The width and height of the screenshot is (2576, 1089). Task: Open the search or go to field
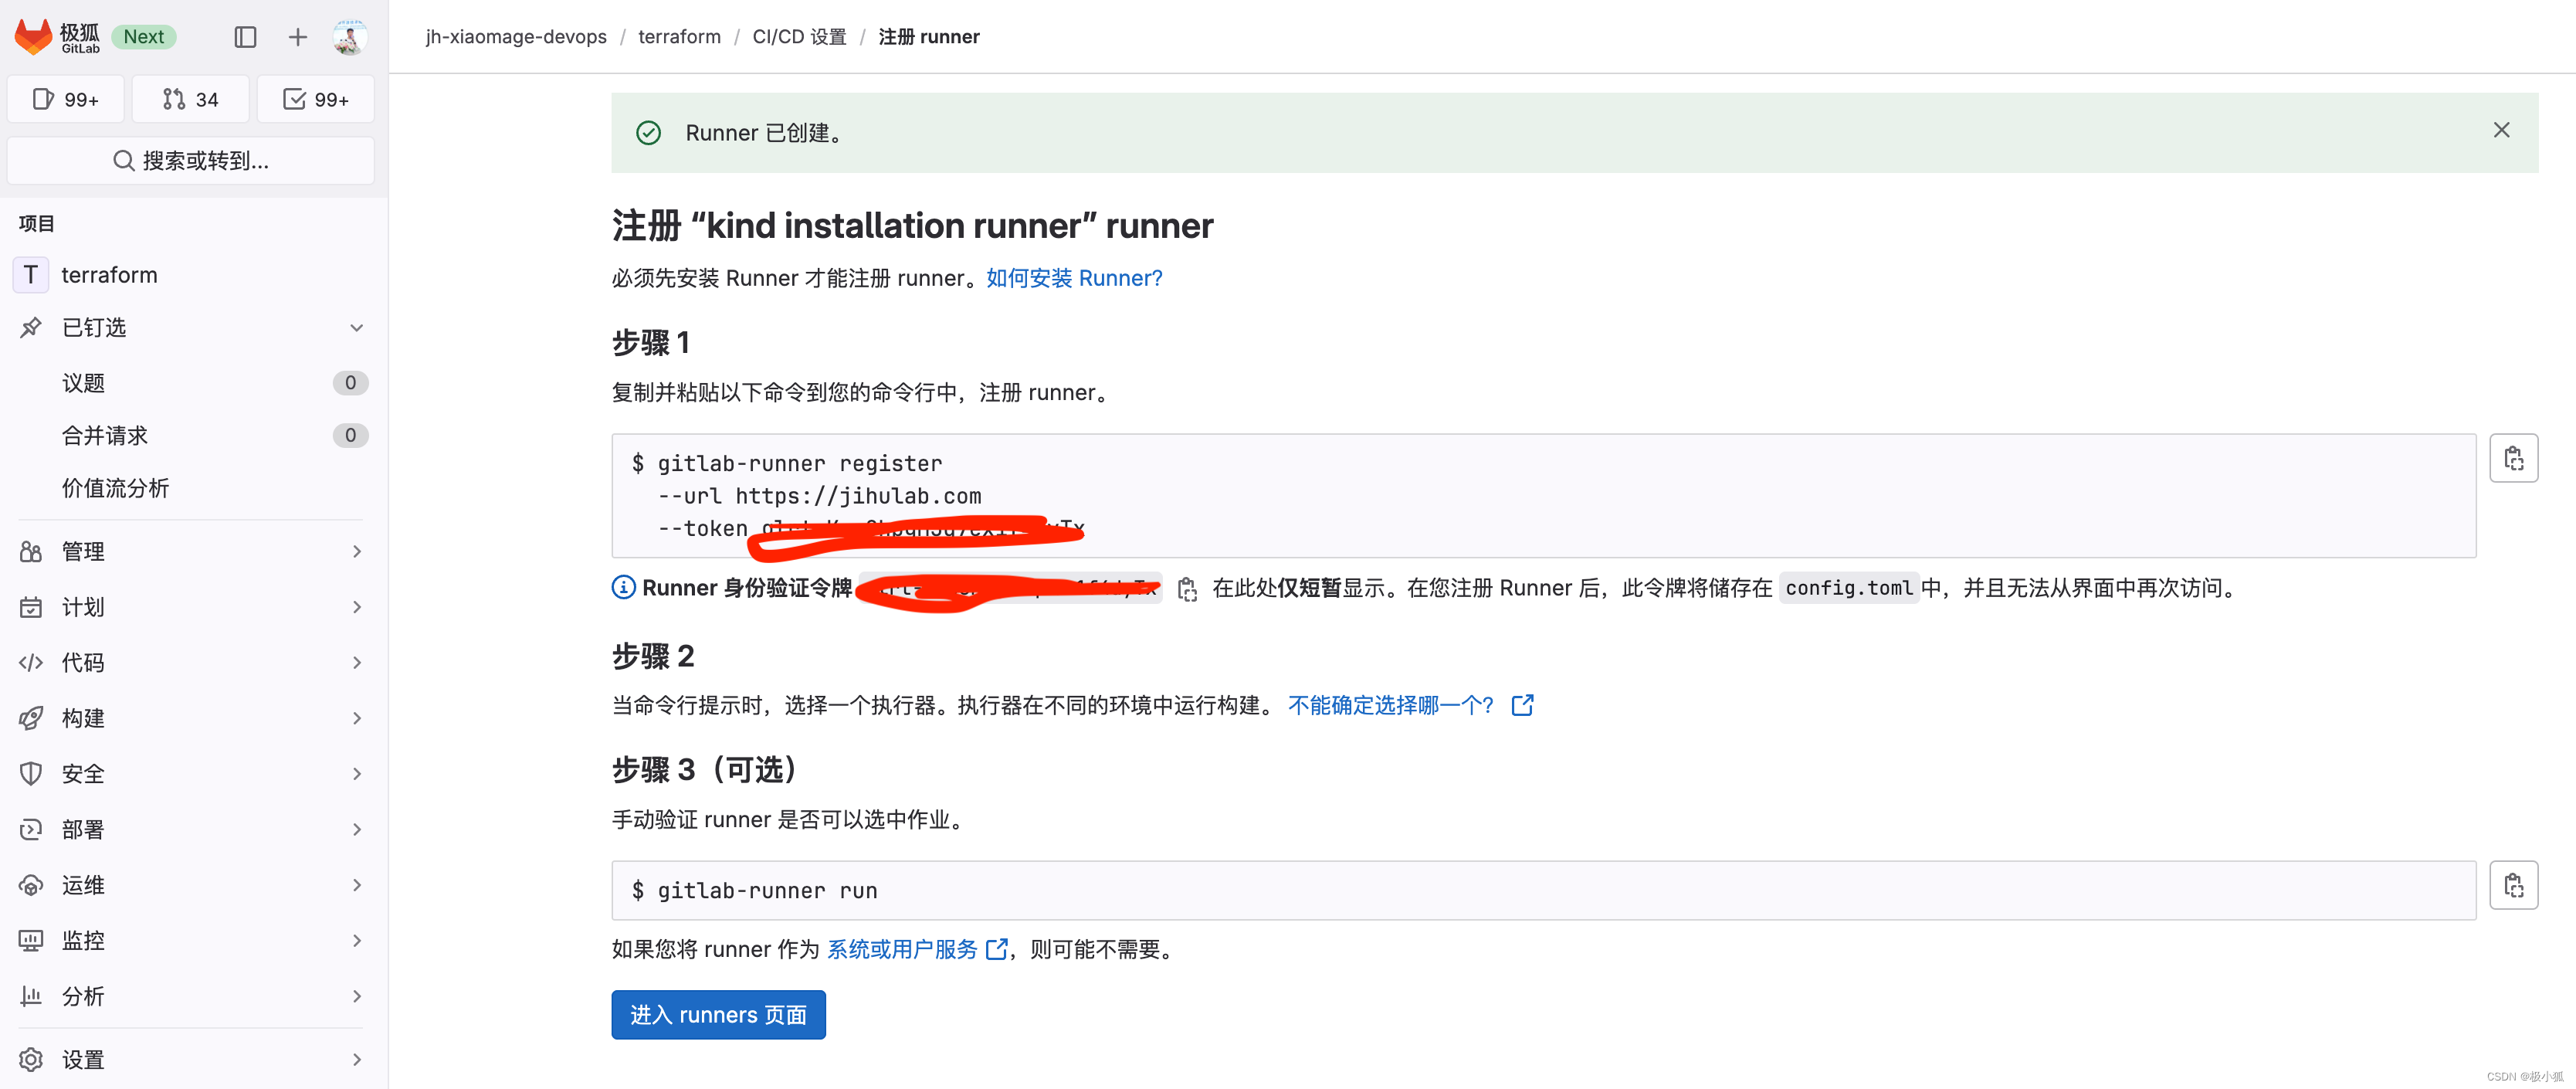pos(190,160)
